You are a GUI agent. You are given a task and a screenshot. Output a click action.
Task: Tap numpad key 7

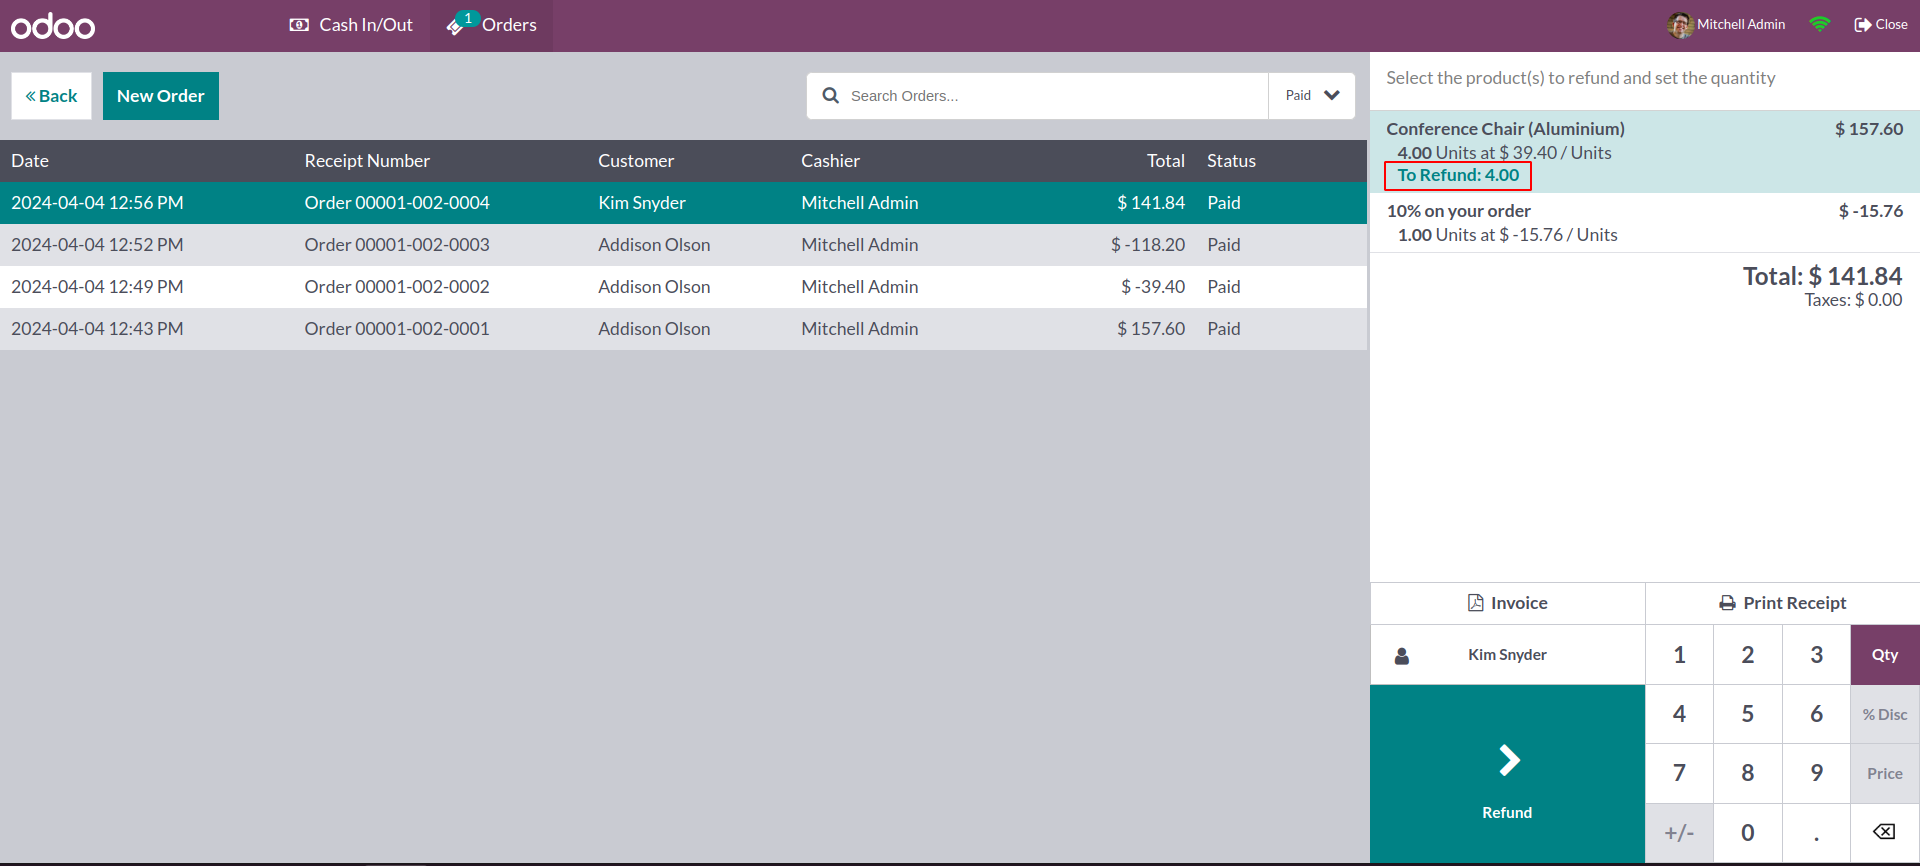tap(1680, 773)
